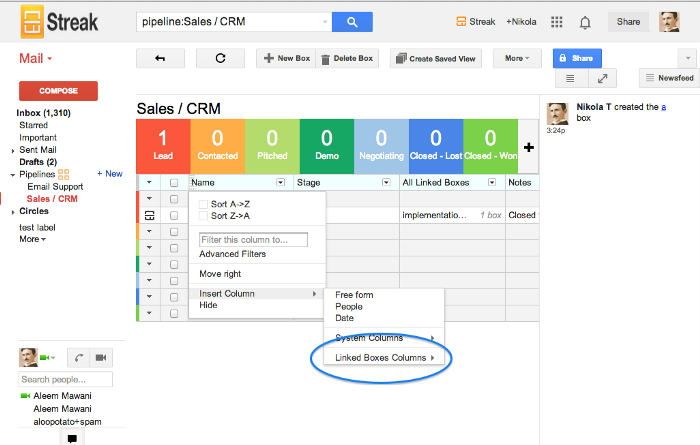Expand the More labels list in sidebar
This screenshot has width=700, height=445.
pos(33,239)
